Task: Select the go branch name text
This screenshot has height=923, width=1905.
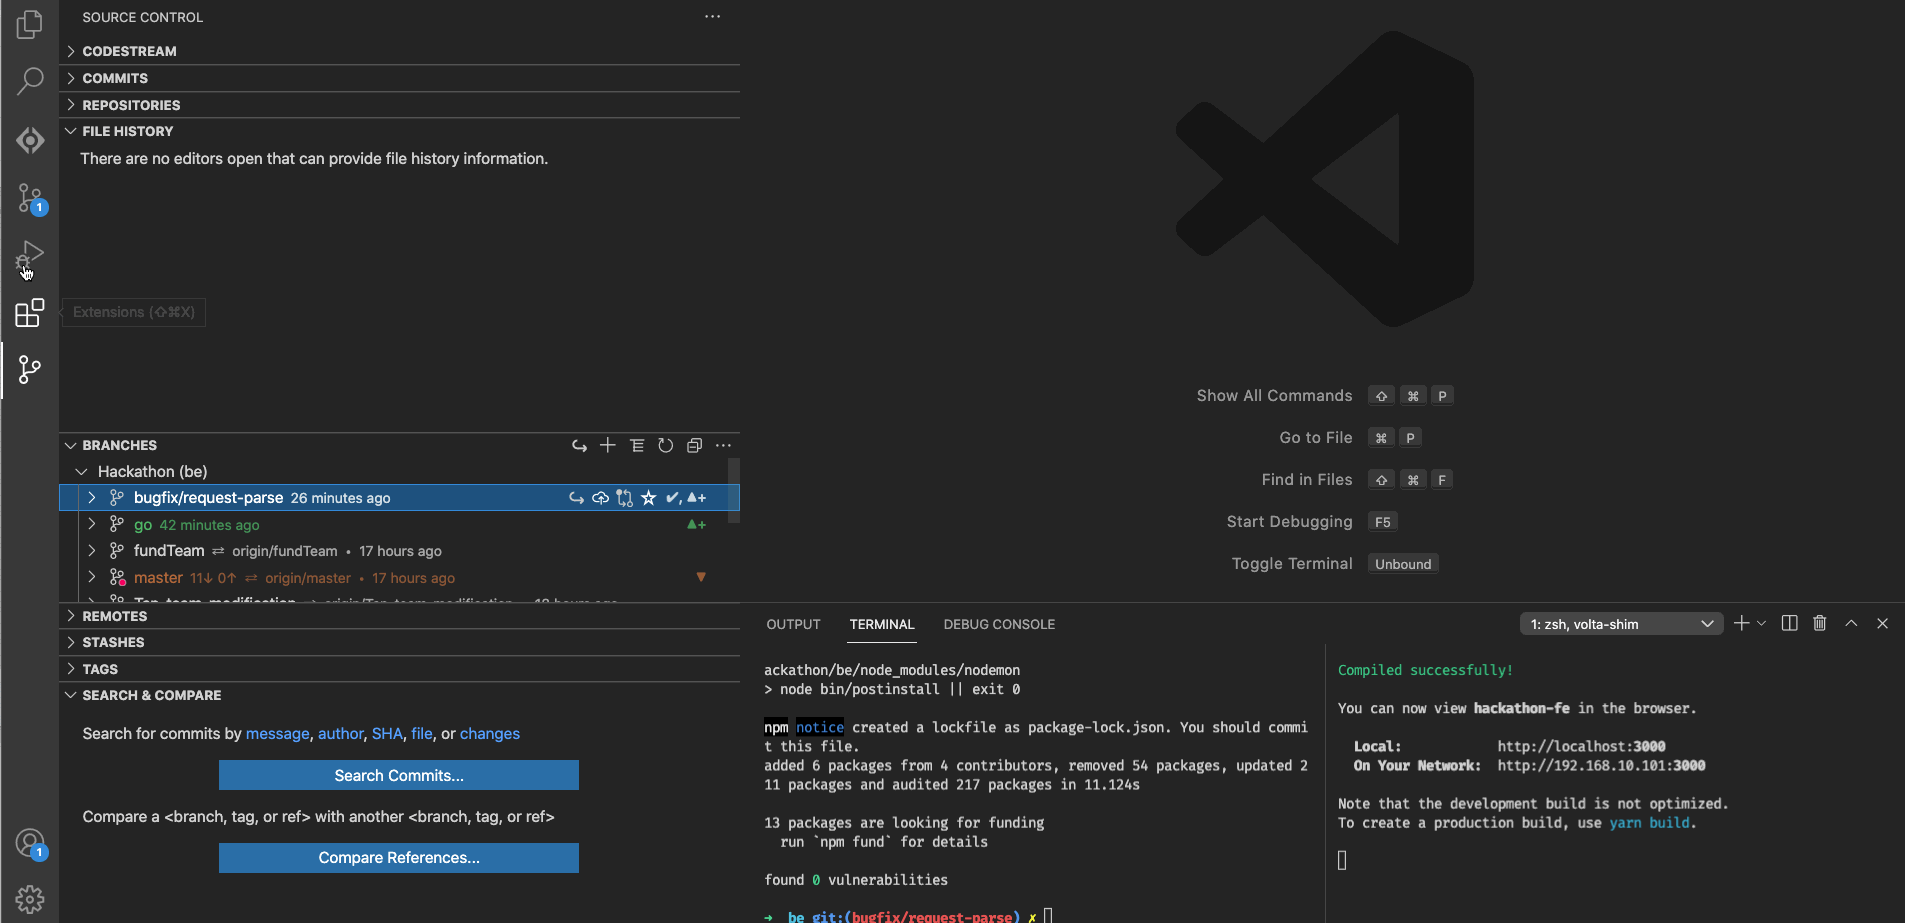Action: [x=143, y=525]
